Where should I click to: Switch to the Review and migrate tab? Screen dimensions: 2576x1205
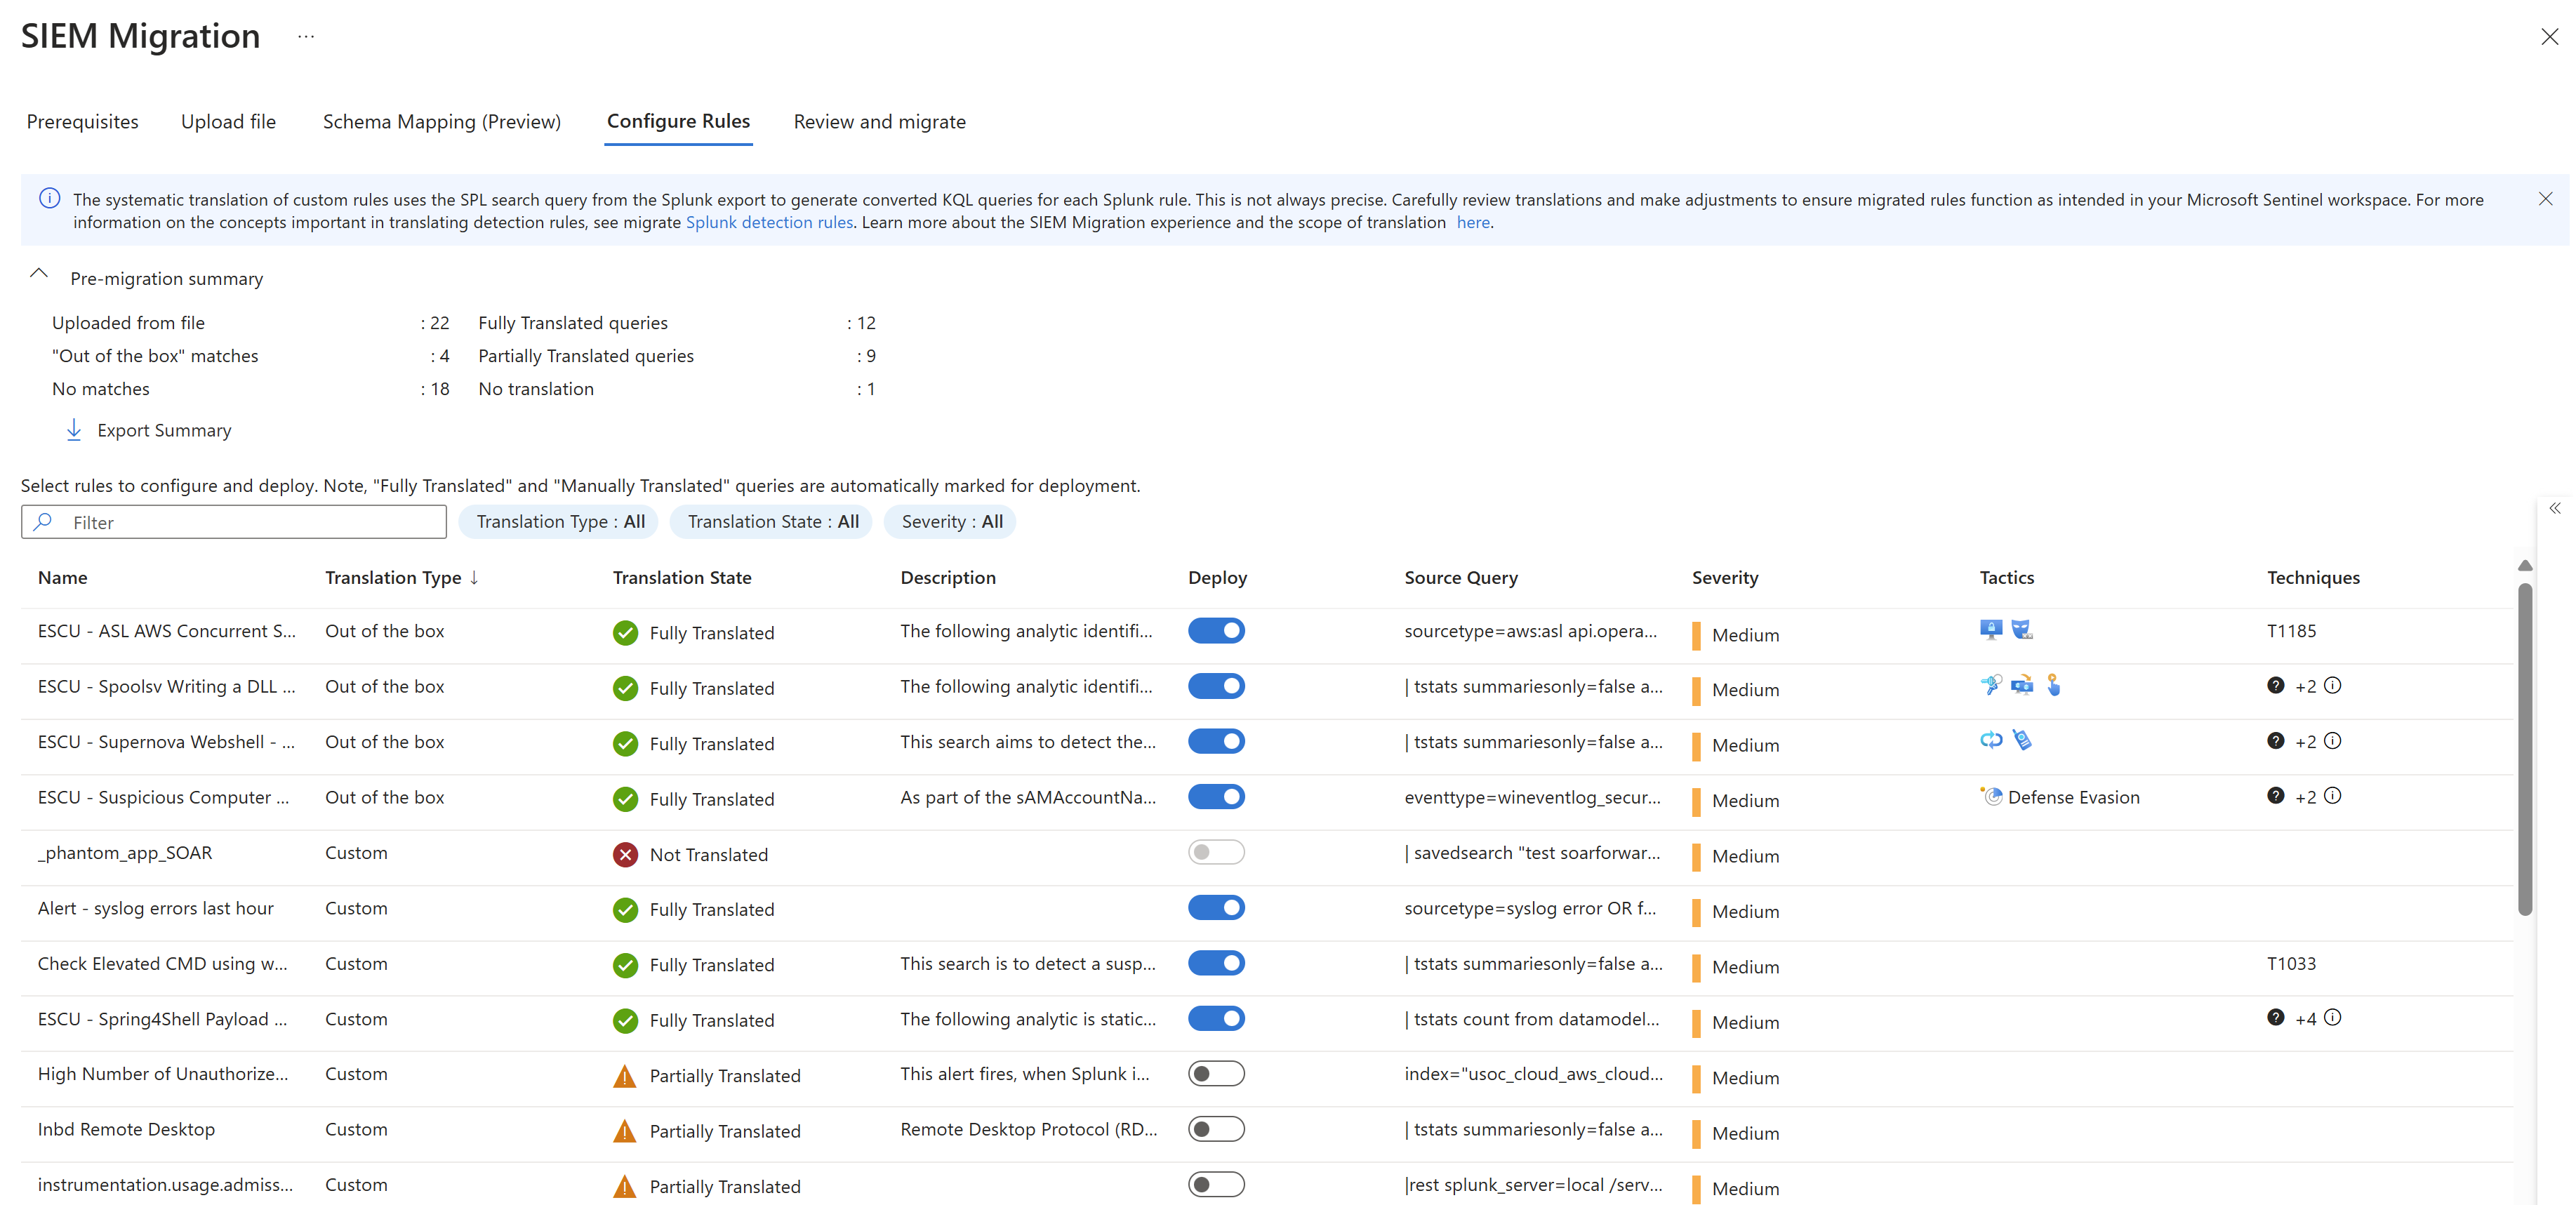click(x=879, y=121)
